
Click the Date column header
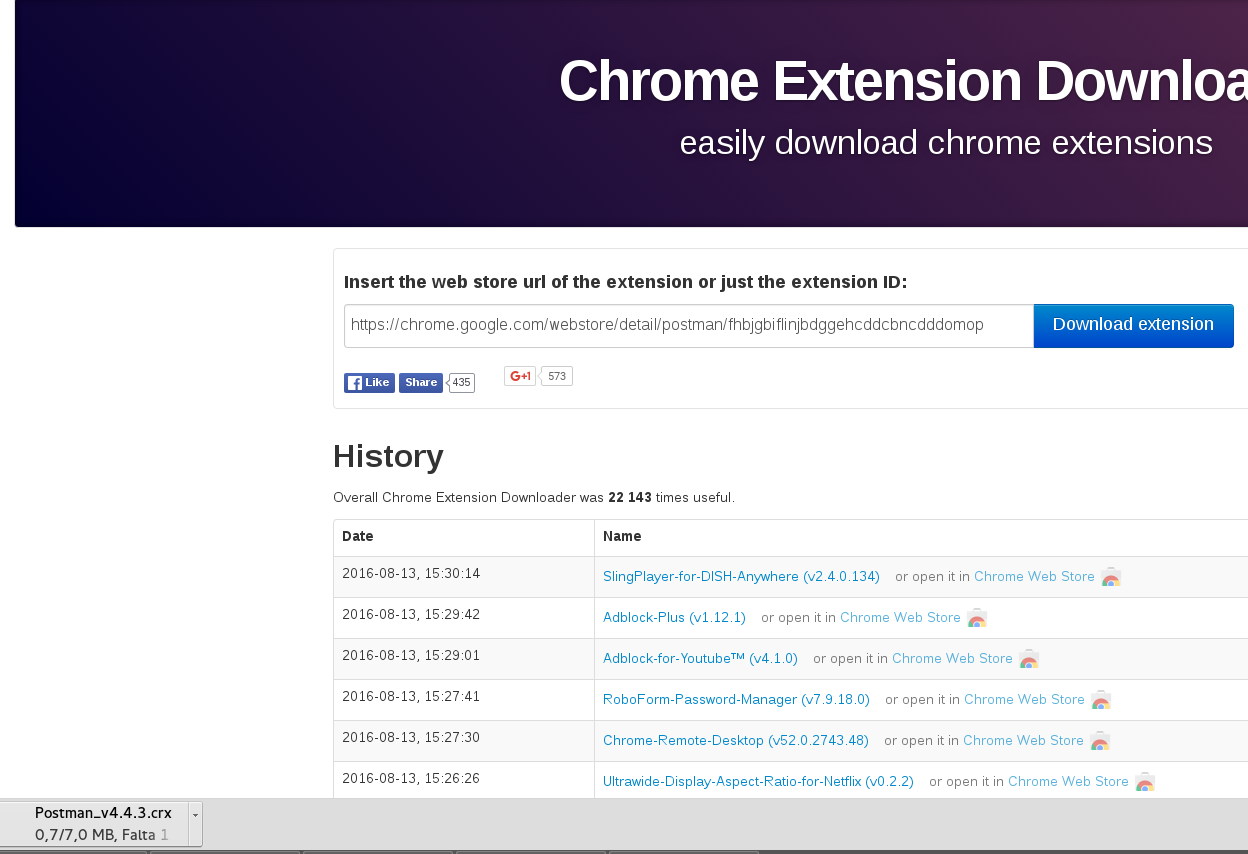[358, 537]
